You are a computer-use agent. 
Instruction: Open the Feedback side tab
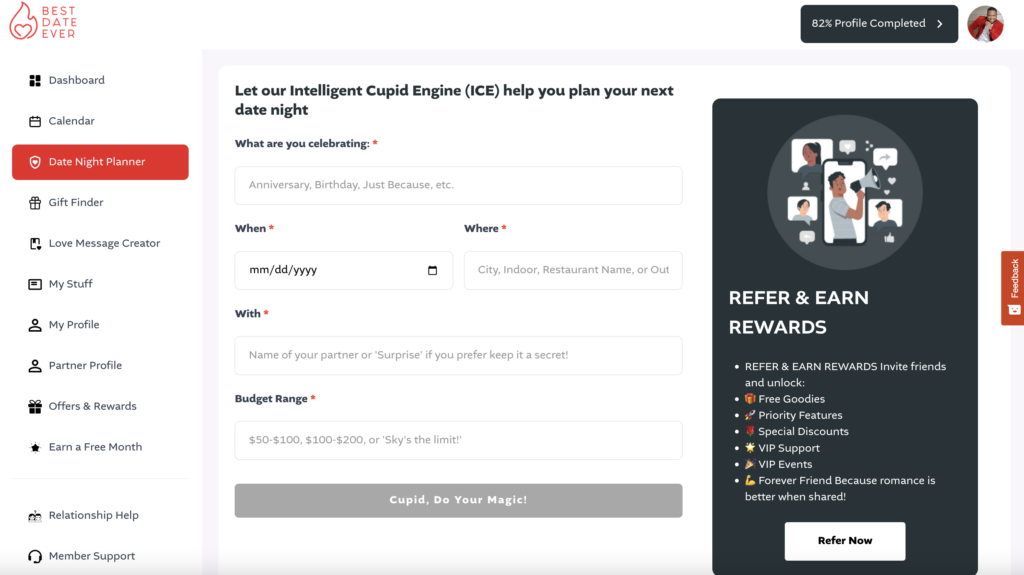click(1014, 288)
